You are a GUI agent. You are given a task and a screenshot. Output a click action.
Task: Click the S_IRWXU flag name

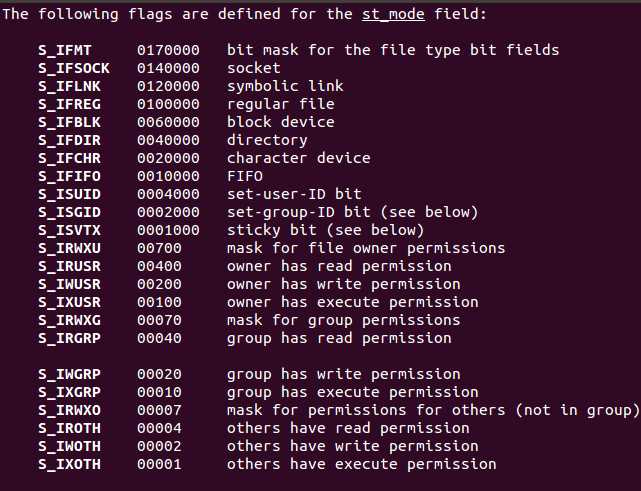tap(69, 248)
